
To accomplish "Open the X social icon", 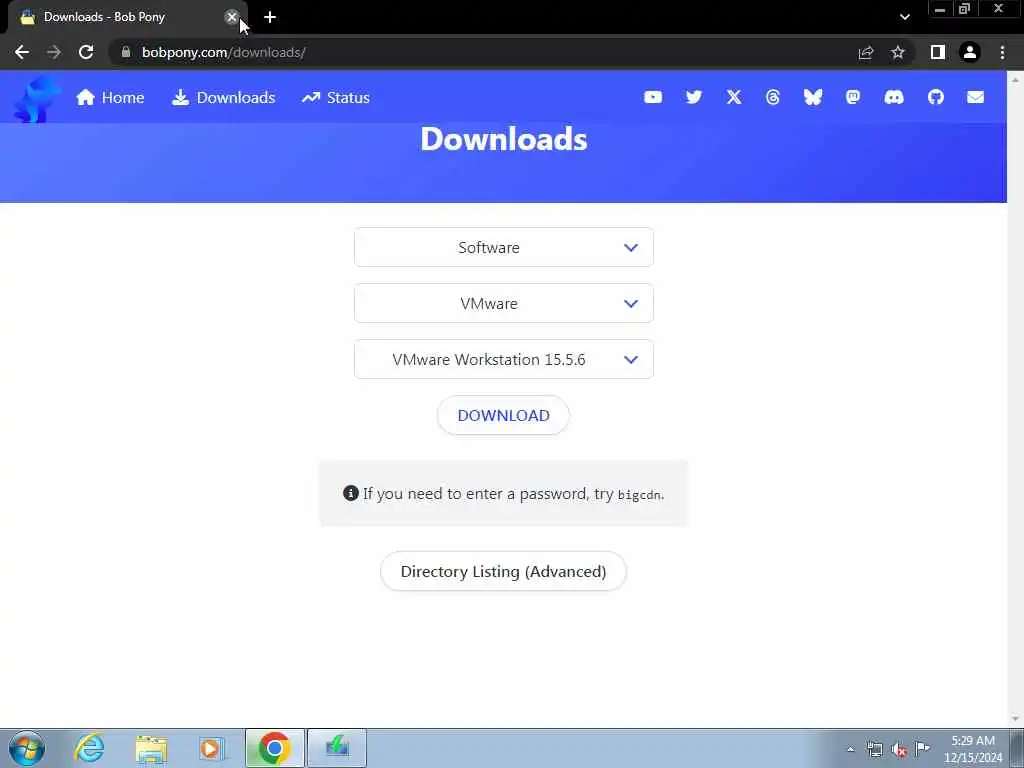I will (733, 97).
